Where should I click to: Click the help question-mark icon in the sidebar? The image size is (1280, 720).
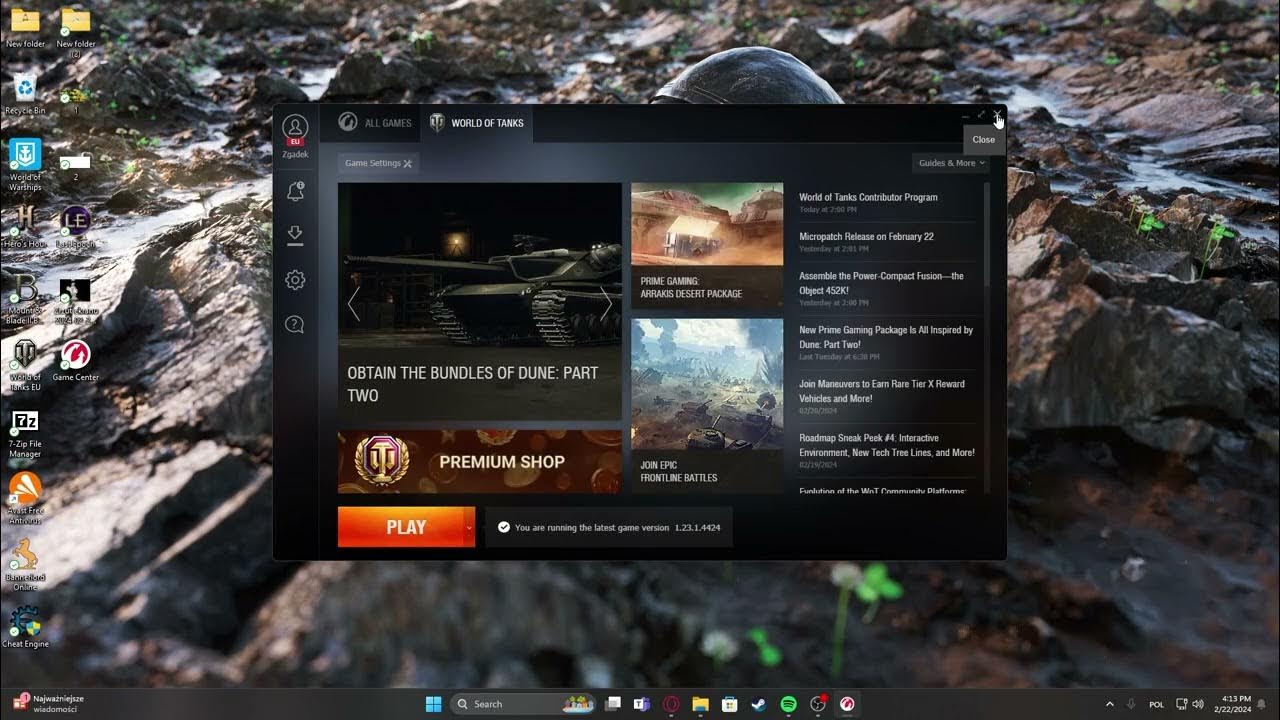pos(294,324)
